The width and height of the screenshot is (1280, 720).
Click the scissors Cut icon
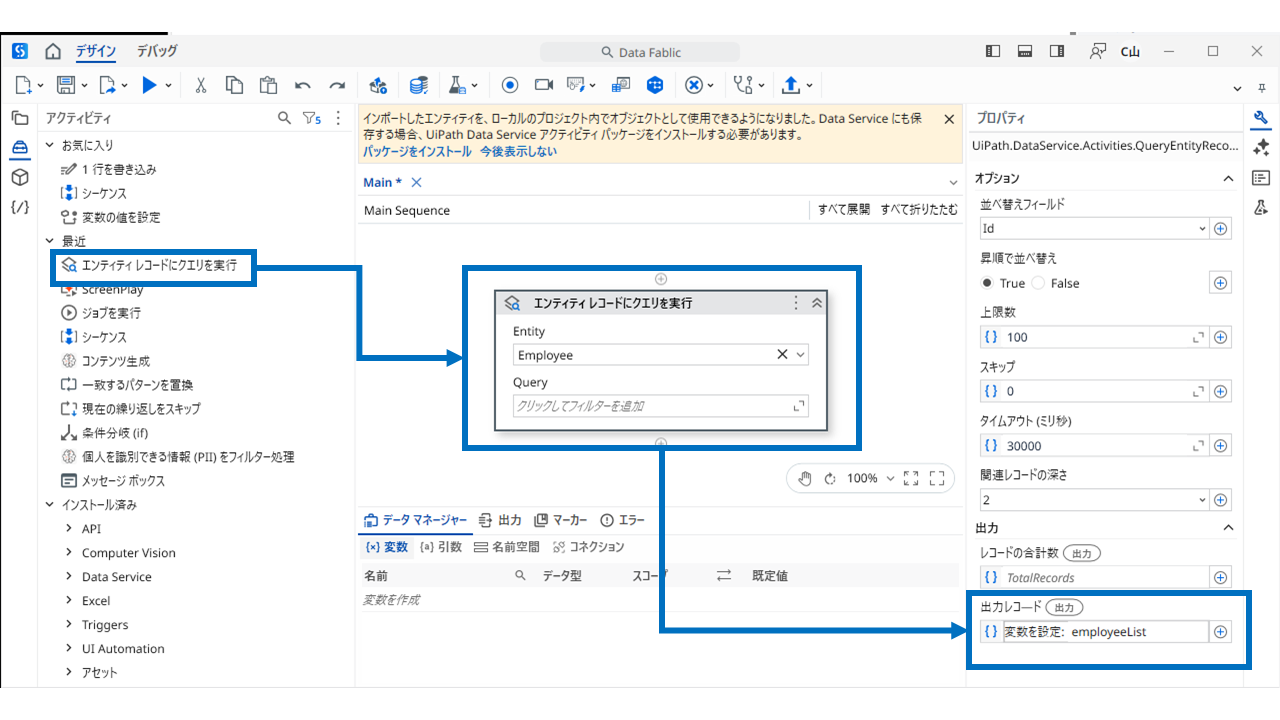[x=201, y=85]
